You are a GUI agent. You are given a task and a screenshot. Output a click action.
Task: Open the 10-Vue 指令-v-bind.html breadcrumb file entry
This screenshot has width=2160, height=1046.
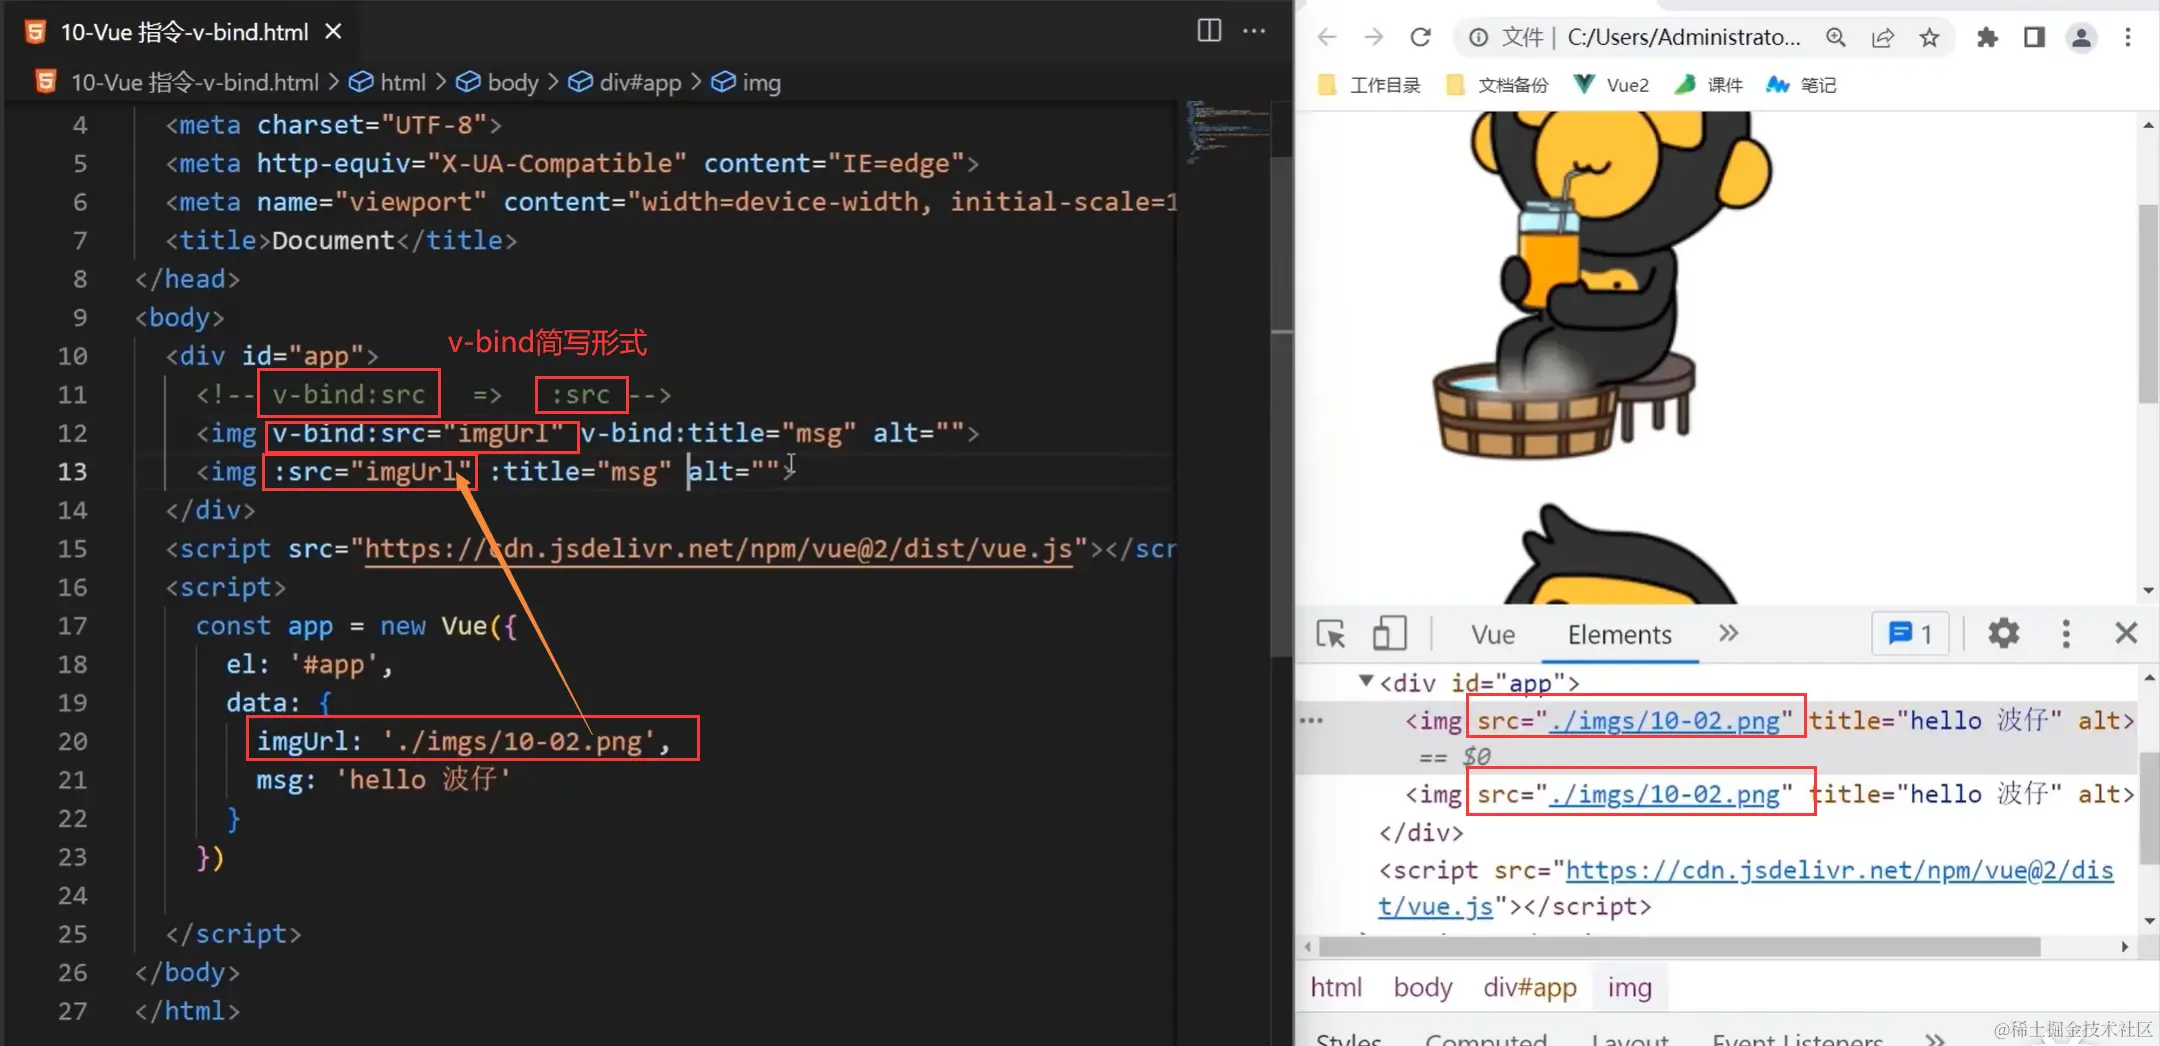177,82
